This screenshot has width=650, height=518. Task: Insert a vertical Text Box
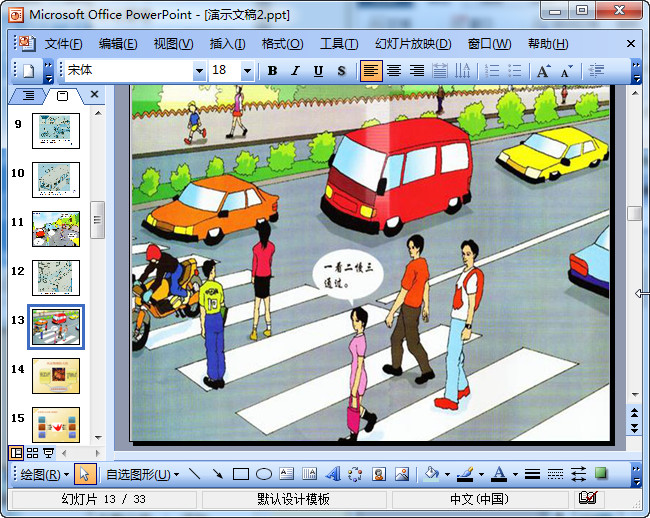(309, 474)
